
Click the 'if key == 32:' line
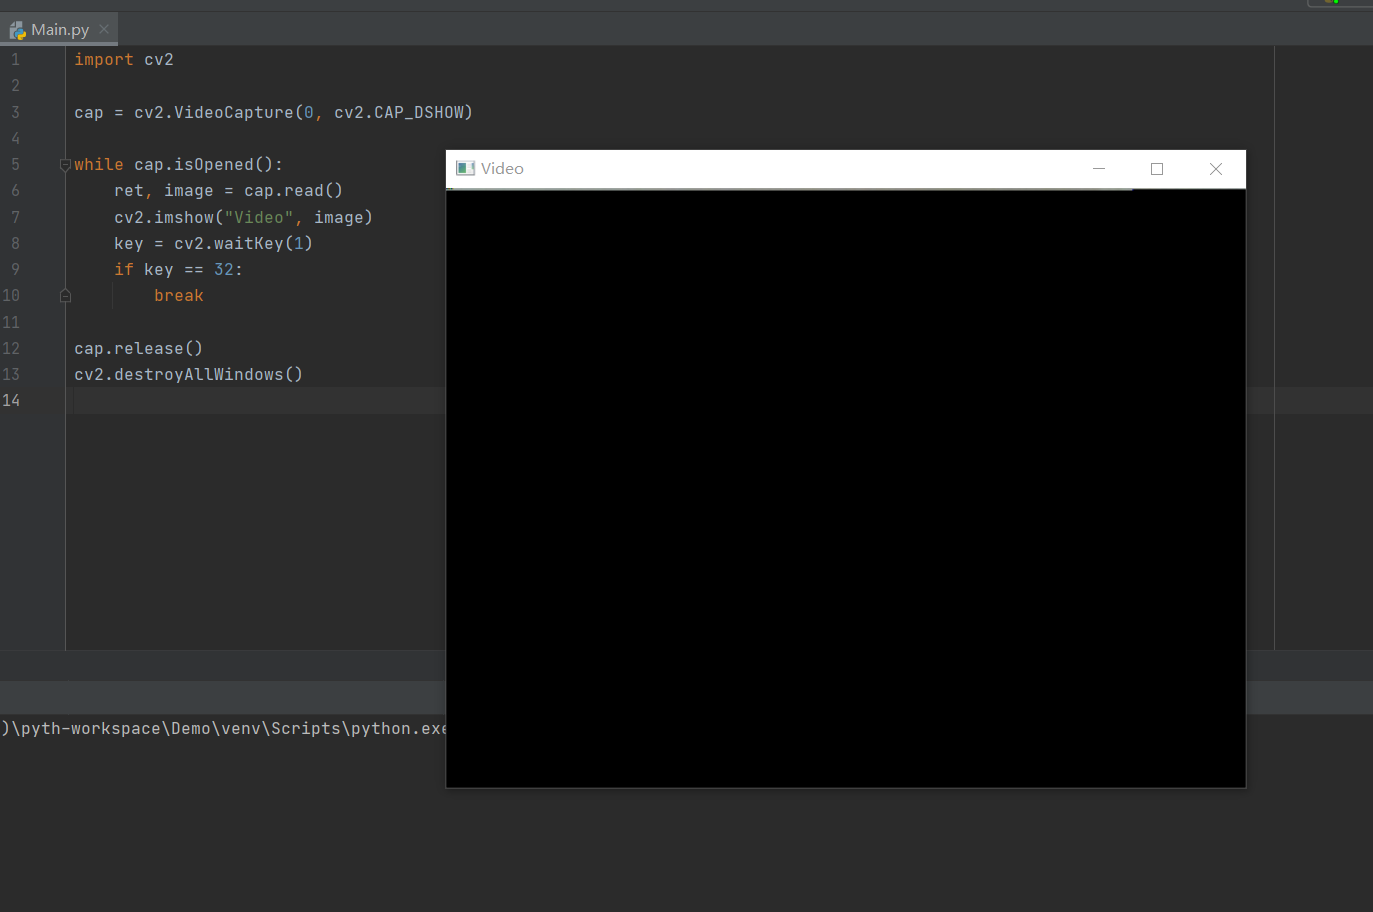coord(178,270)
